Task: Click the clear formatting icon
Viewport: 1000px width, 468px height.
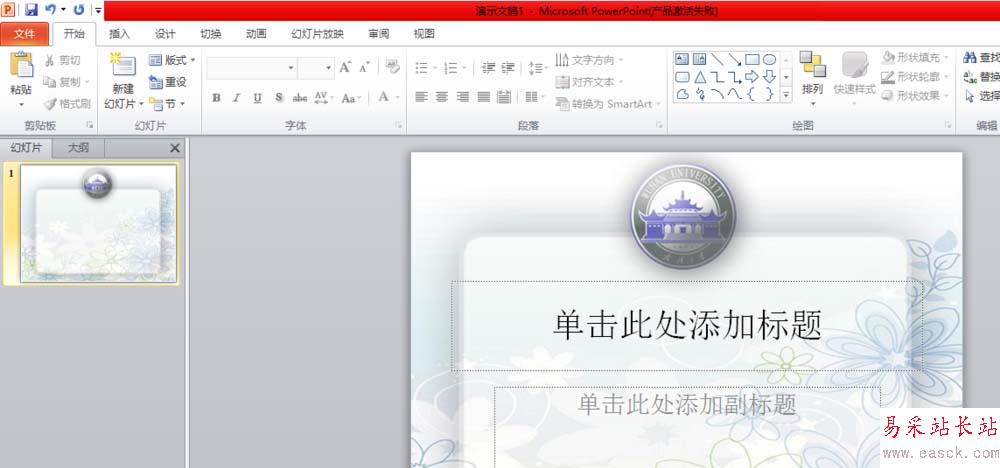Action: (x=393, y=66)
